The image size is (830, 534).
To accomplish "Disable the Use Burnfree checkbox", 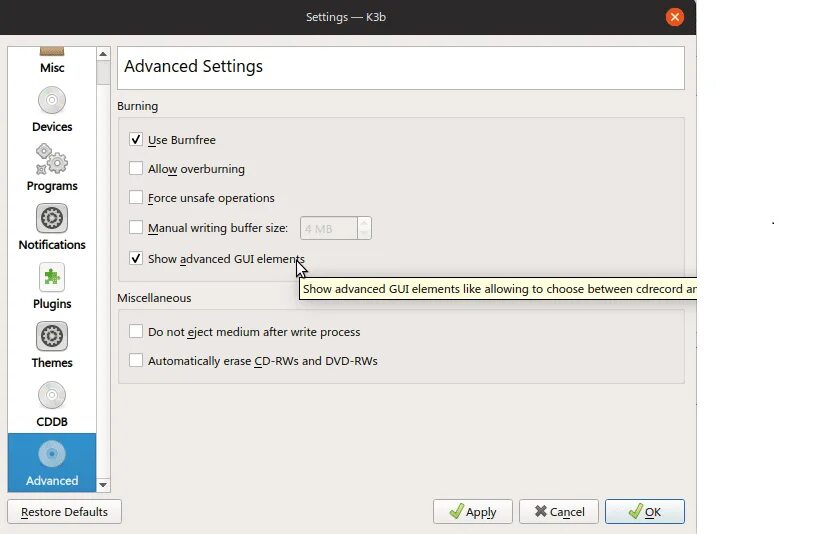I will tap(136, 140).
